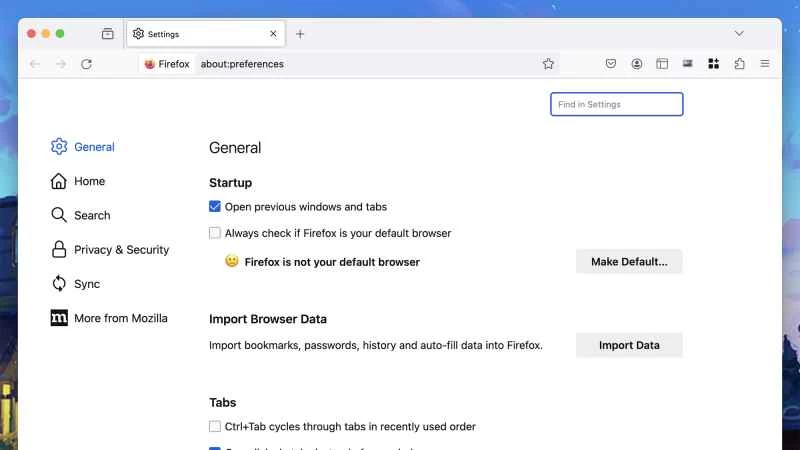Enable Always check if Firefox is default browser

click(215, 233)
